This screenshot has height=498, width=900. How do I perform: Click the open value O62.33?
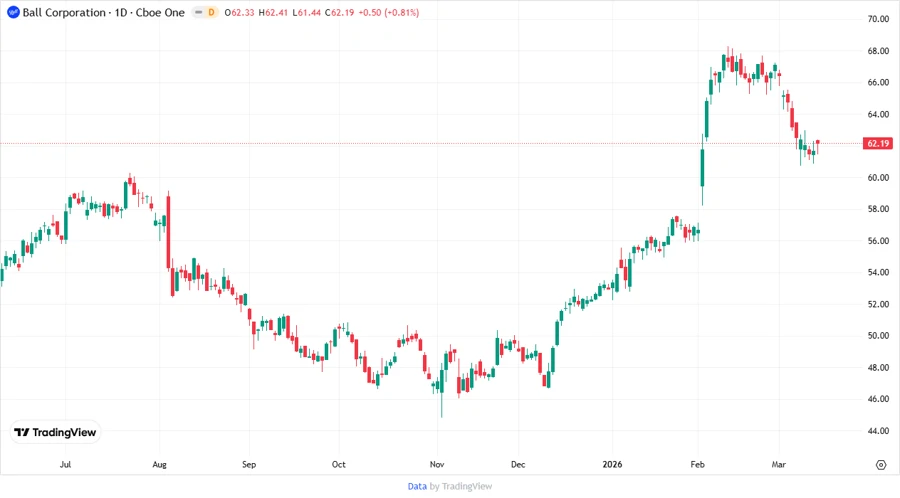[239, 13]
